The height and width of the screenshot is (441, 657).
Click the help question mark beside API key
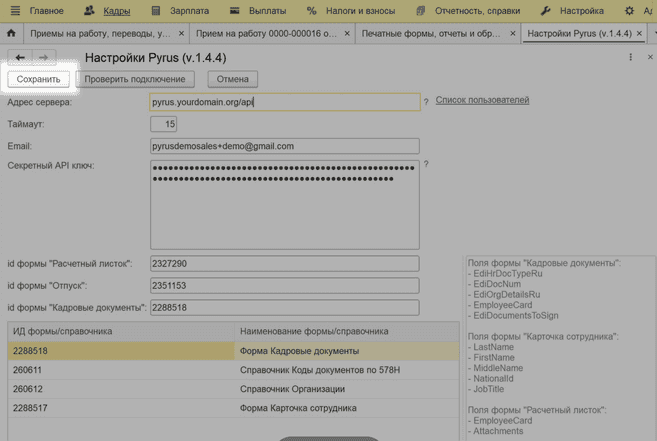pyautogui.click(x=426, y=165)
